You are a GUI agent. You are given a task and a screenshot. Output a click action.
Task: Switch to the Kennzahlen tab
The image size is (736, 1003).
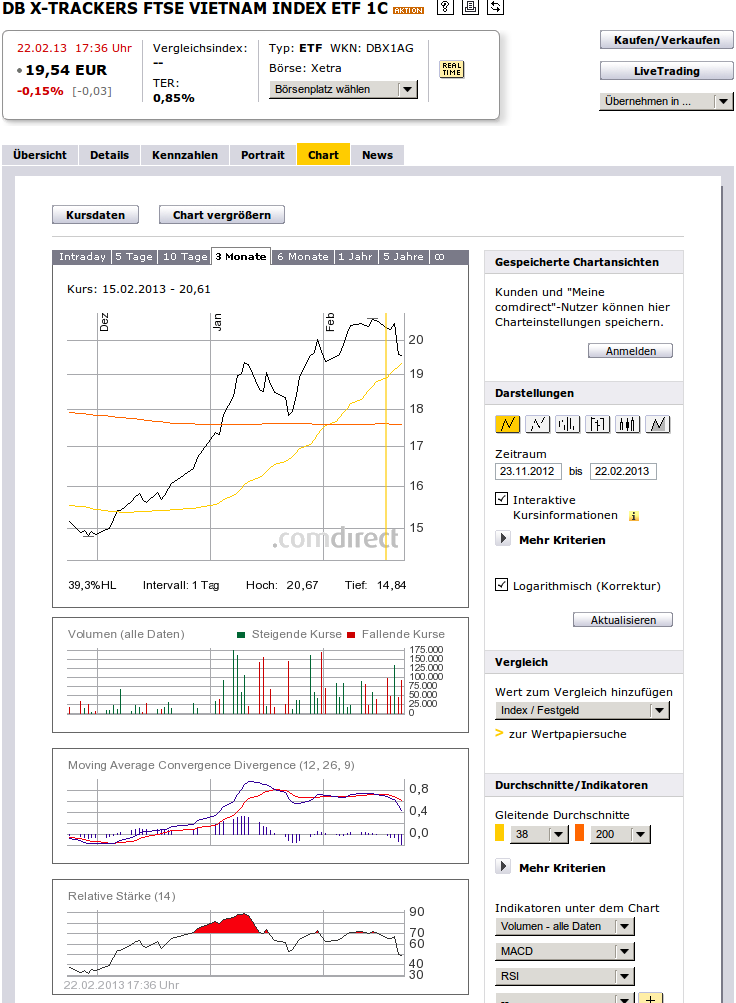[185, 155]
